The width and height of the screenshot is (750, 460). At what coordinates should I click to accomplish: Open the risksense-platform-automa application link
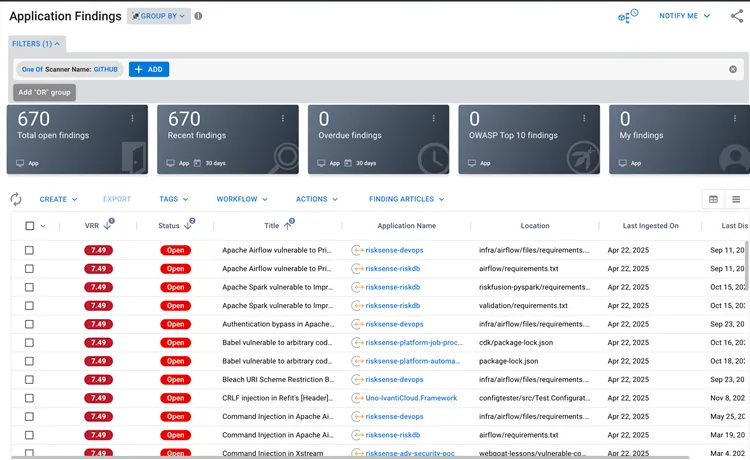tap(413, 361)
